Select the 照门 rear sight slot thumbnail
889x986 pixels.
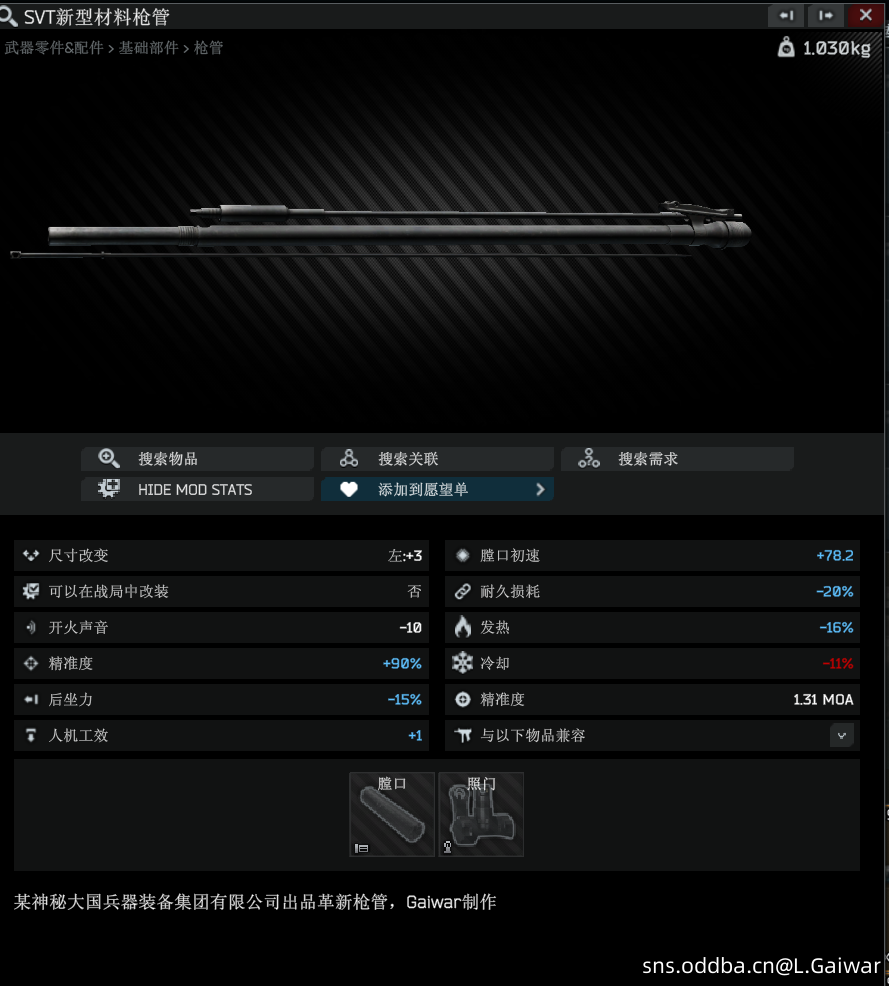481,814
